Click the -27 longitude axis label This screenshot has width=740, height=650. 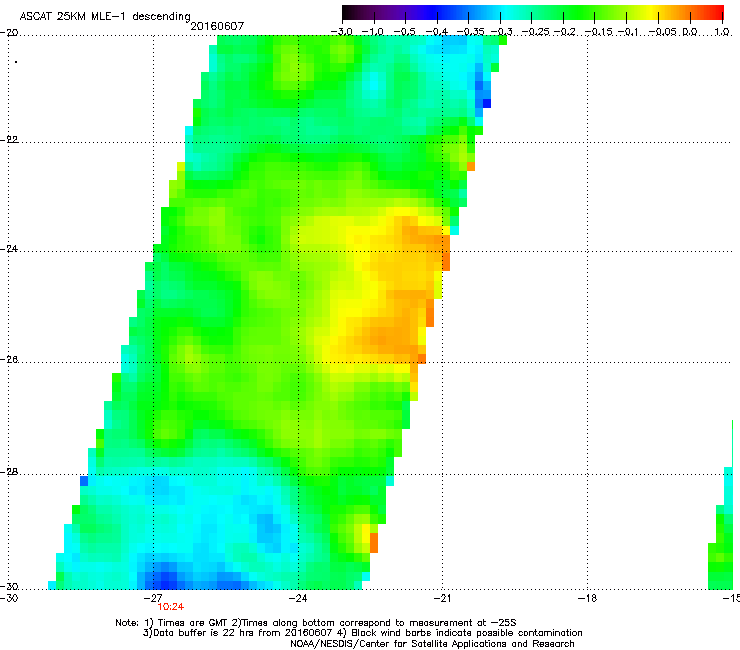point(153,598)
